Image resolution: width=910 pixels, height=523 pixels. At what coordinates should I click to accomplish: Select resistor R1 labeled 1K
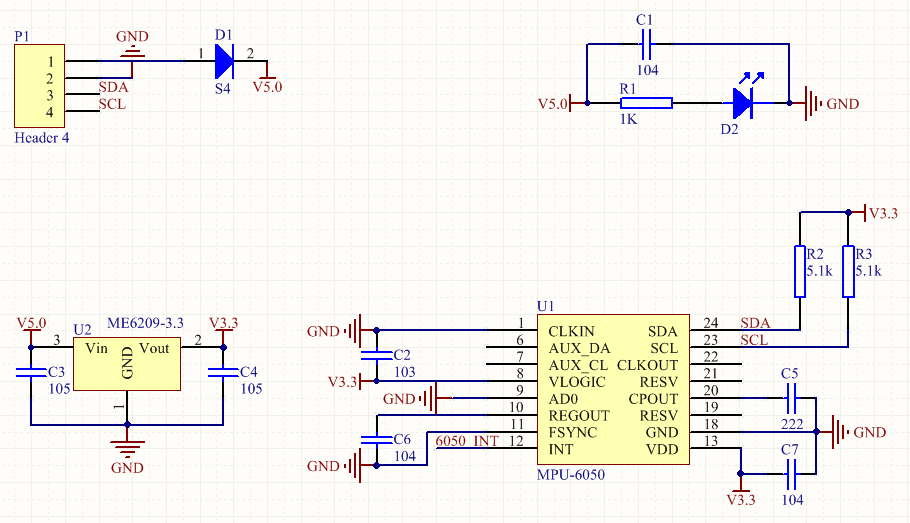(x=646, y=103)
